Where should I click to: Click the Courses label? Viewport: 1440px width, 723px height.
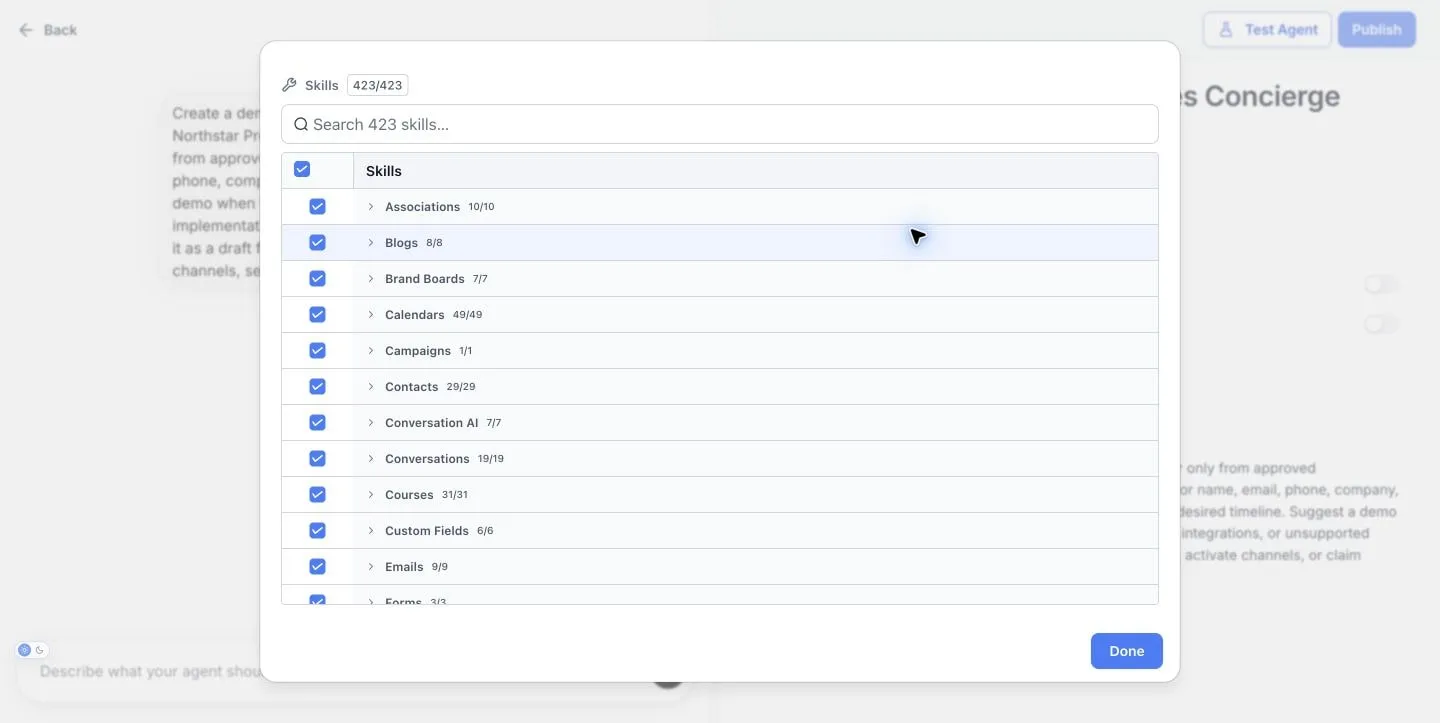pyautogui.click(x=409, y=495)
